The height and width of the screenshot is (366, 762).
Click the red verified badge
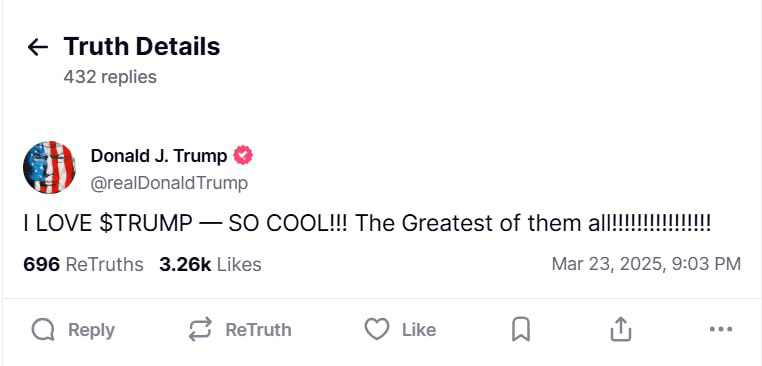click(x=243, y=156)
